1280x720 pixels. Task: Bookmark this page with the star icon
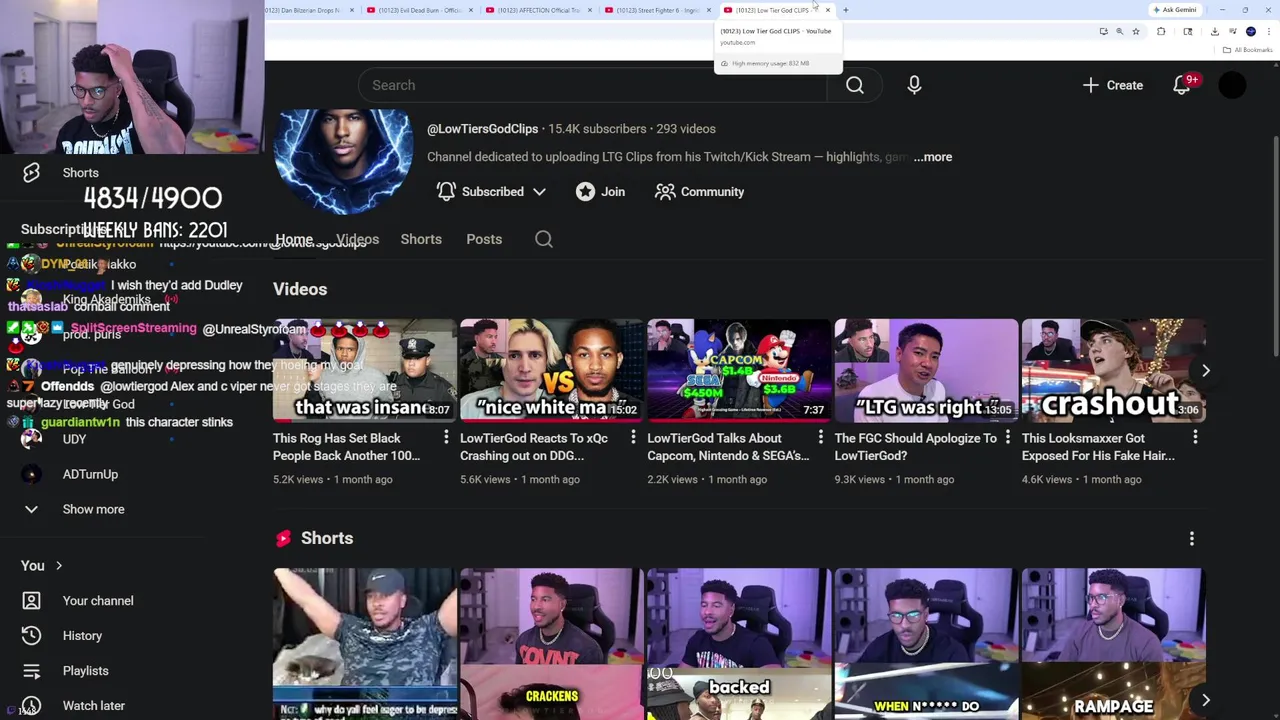[x=1136, y=31]
